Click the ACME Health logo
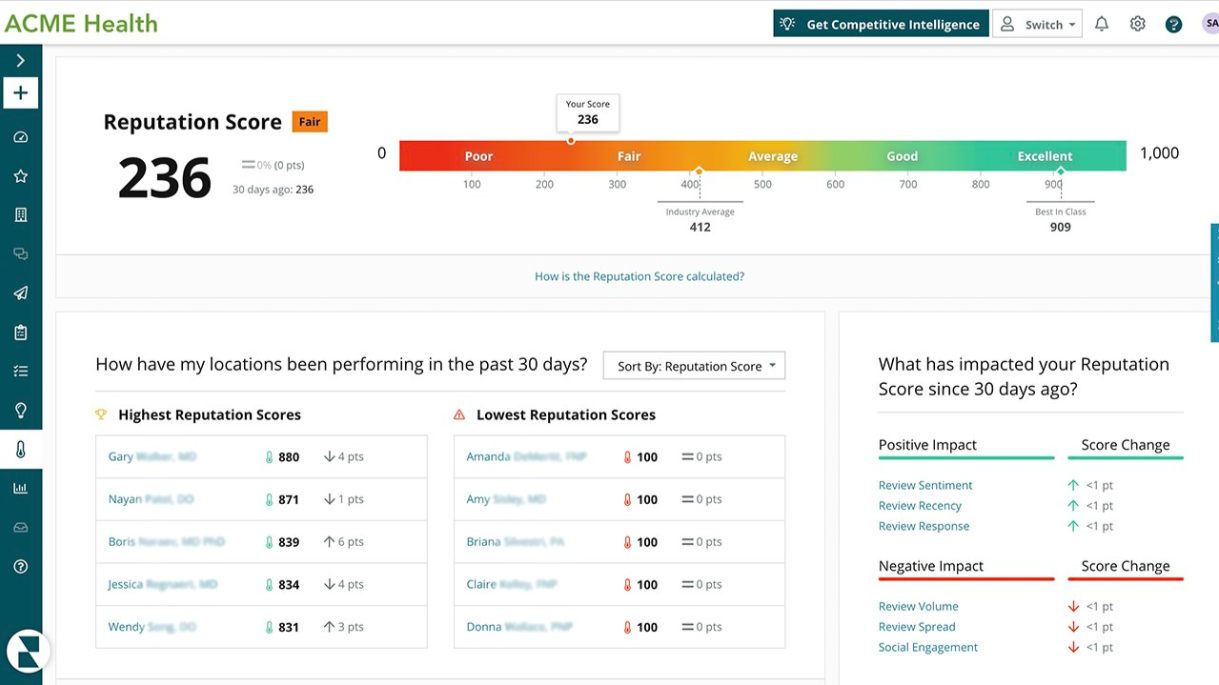 click(x=81, y=23)
